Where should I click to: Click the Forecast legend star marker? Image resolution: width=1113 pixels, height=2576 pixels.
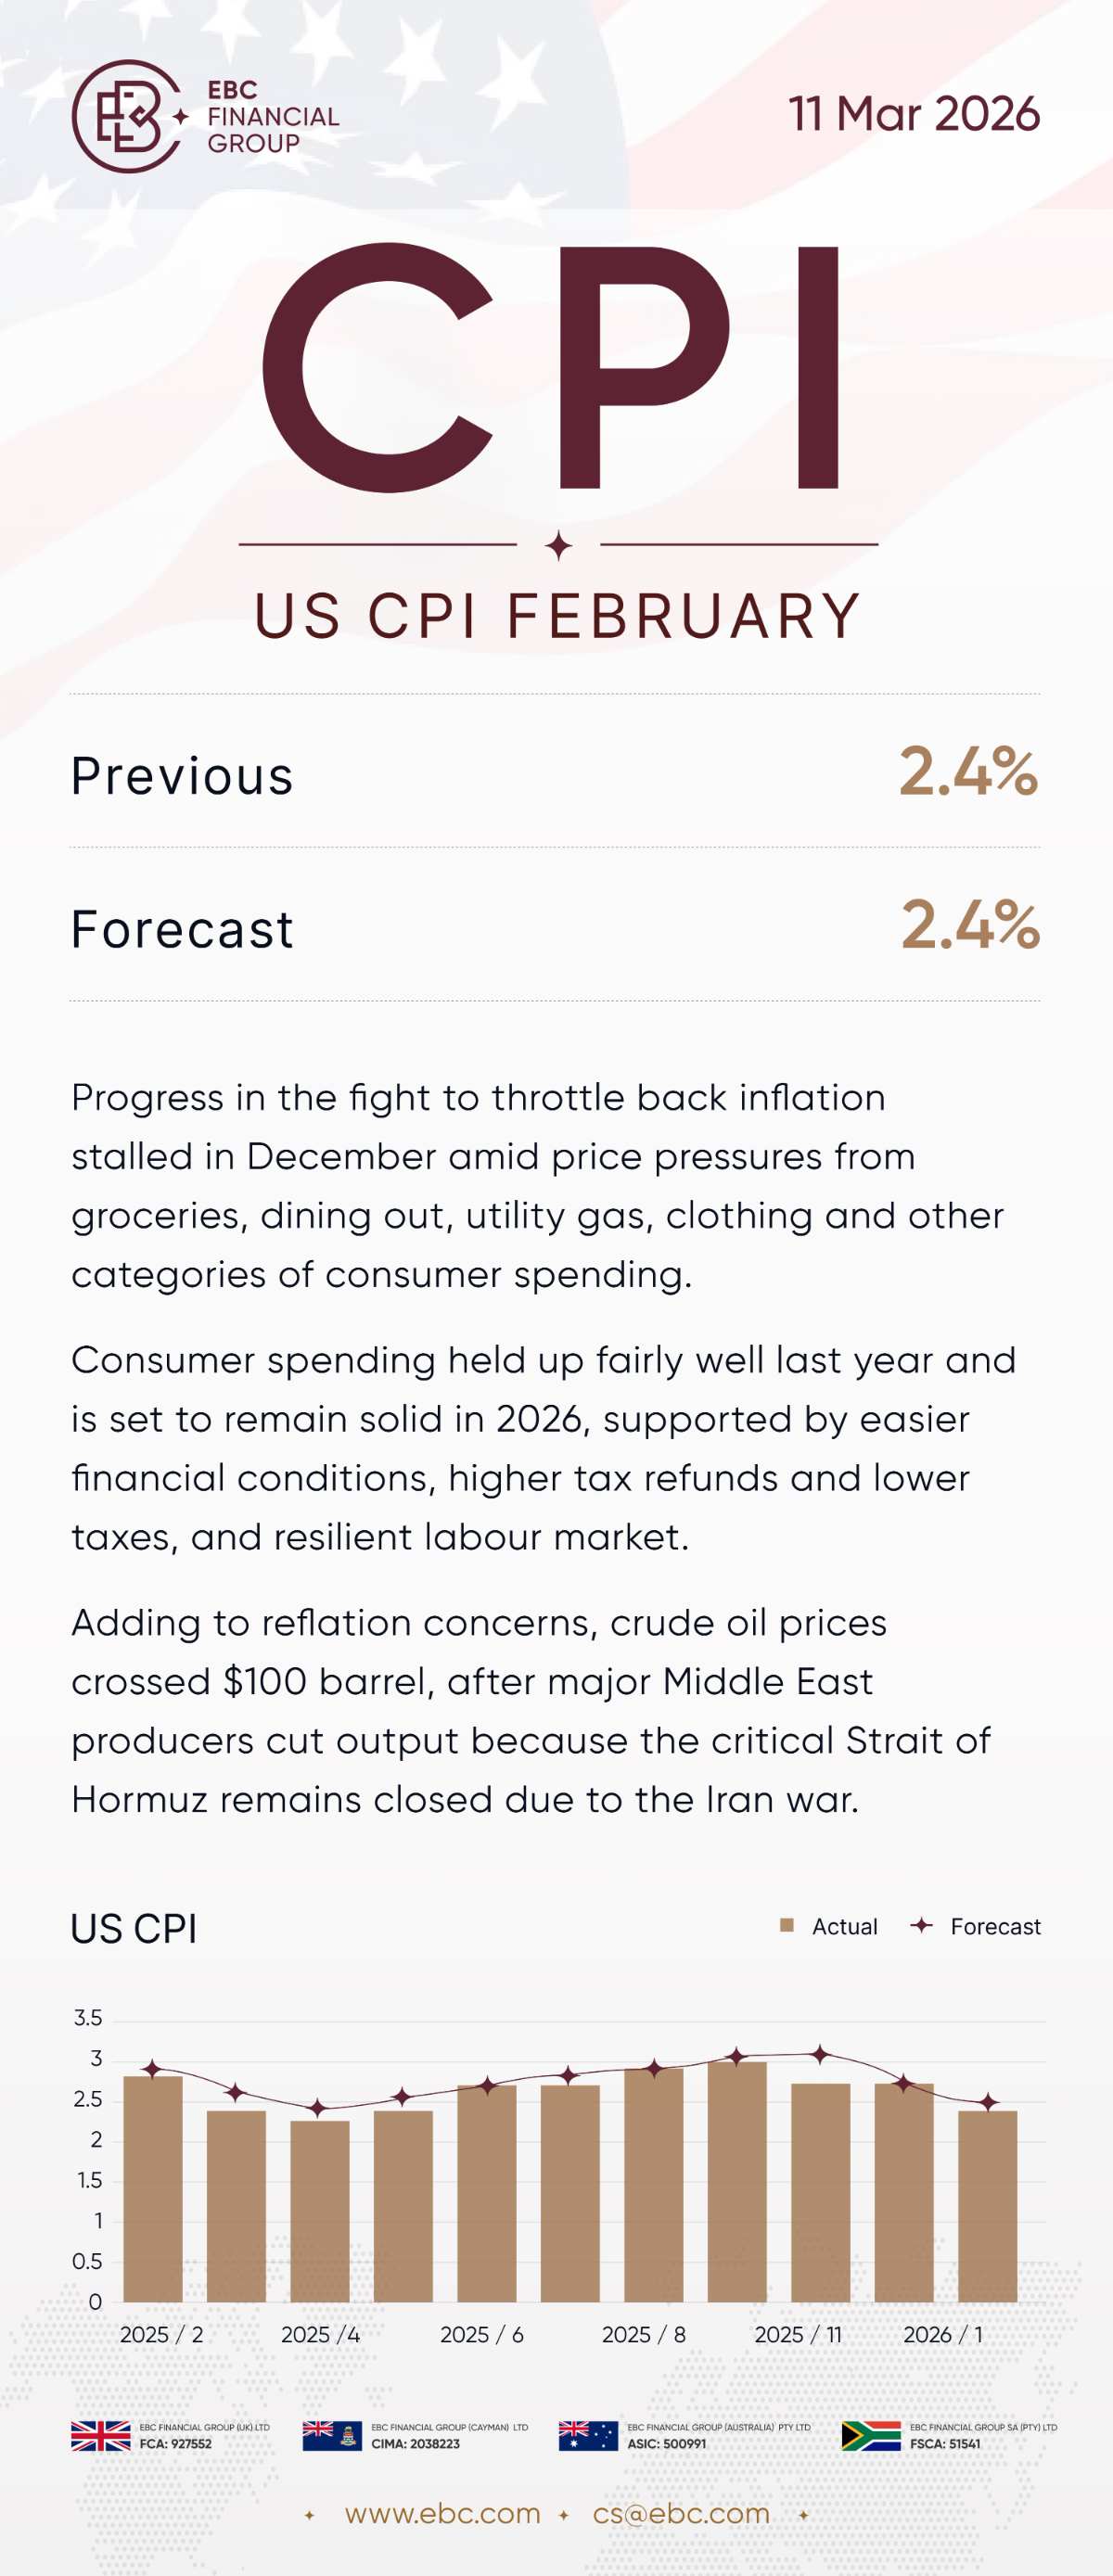(922, 1925)
